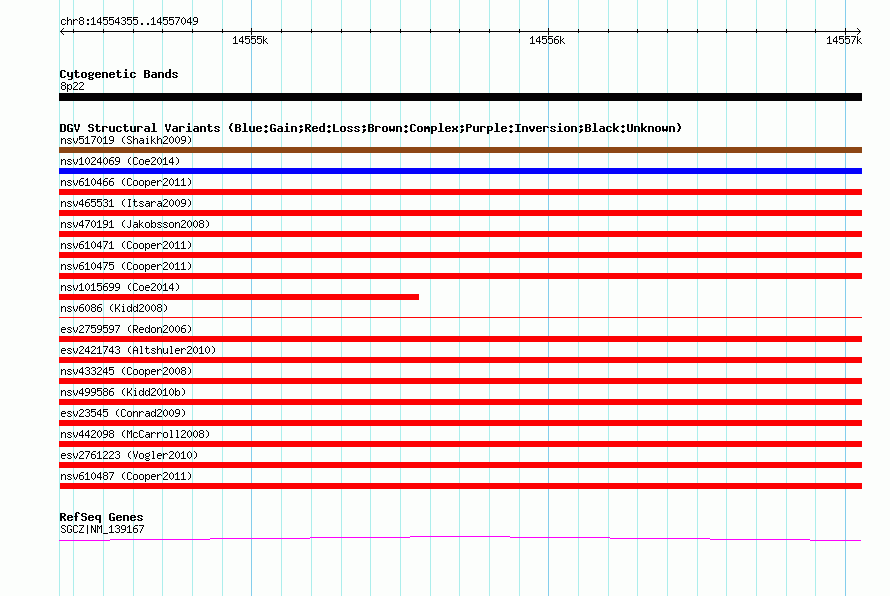Click the DGV Structural Variants track title
This screenshot has height=596, width=890.
point(370,128)
